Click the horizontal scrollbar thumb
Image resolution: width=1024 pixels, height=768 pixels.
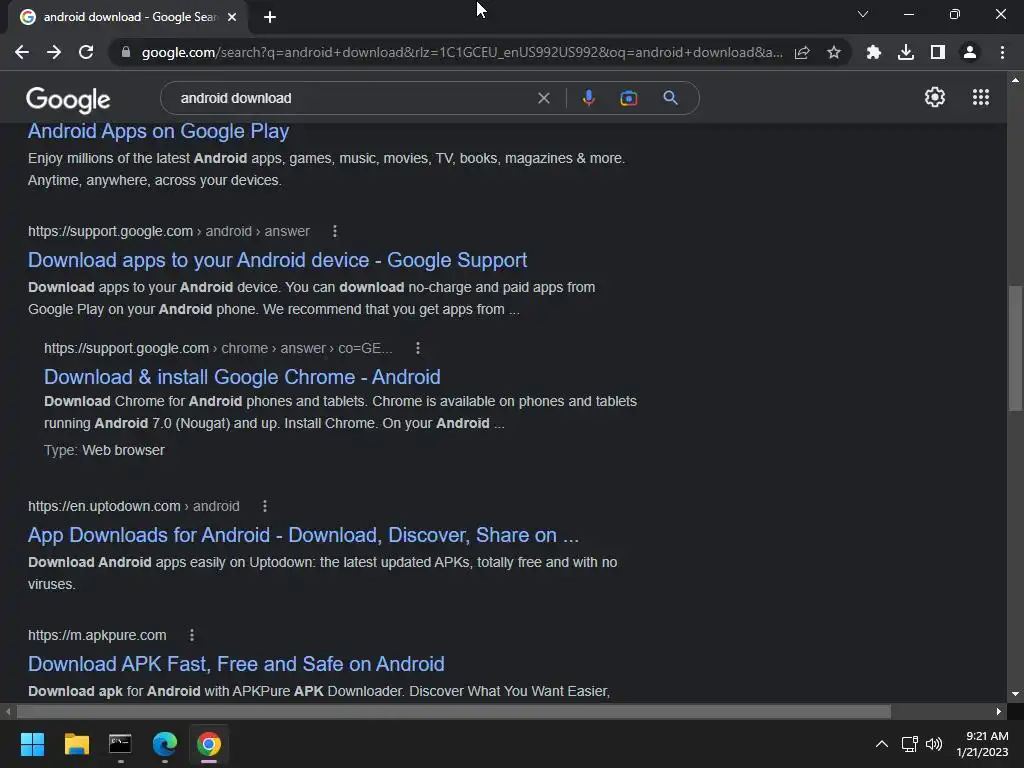click(x=454, y=711)
